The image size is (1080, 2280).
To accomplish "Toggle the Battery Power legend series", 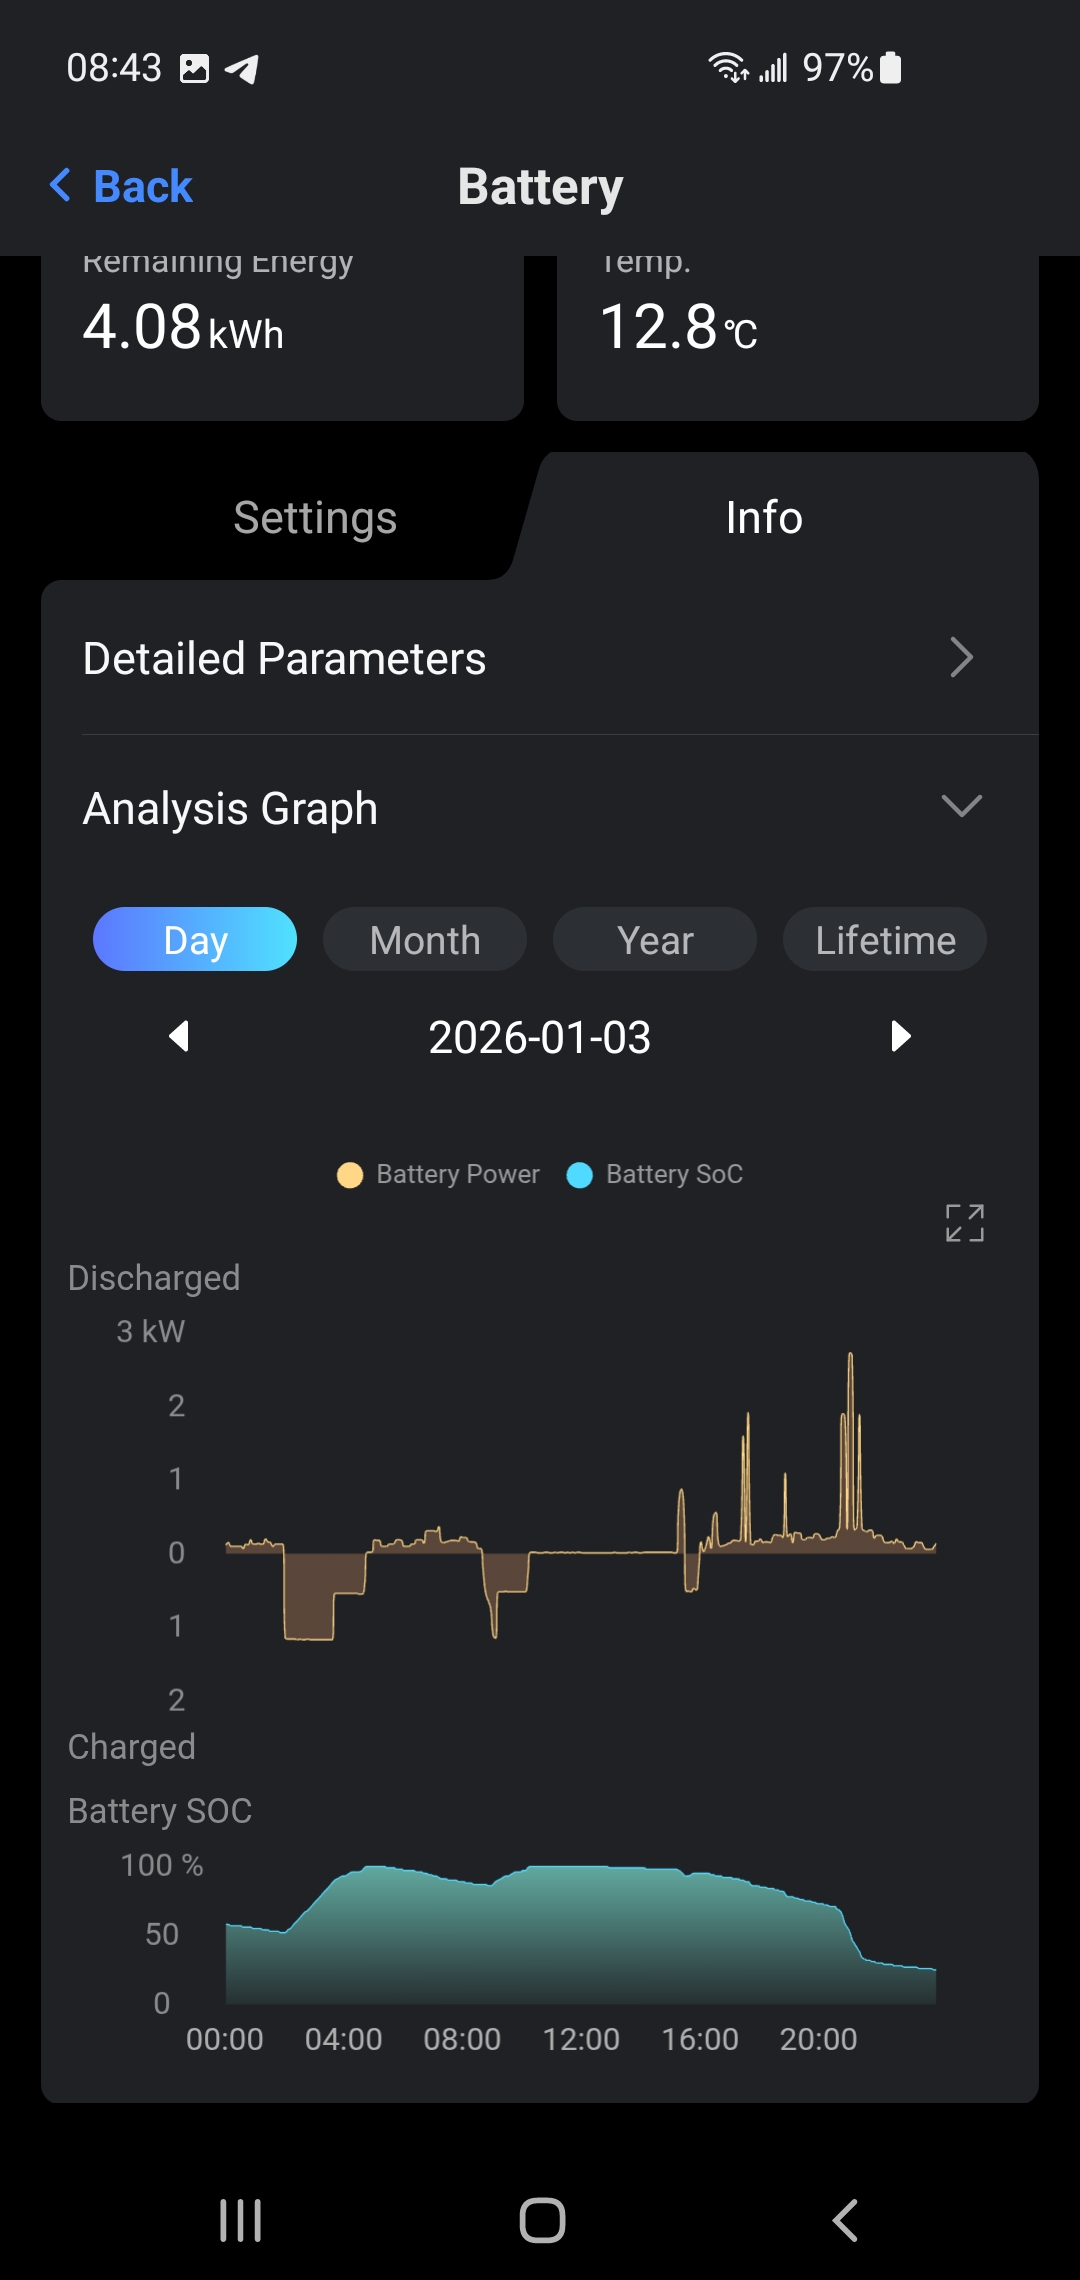I will click(x=439, y=1174).
